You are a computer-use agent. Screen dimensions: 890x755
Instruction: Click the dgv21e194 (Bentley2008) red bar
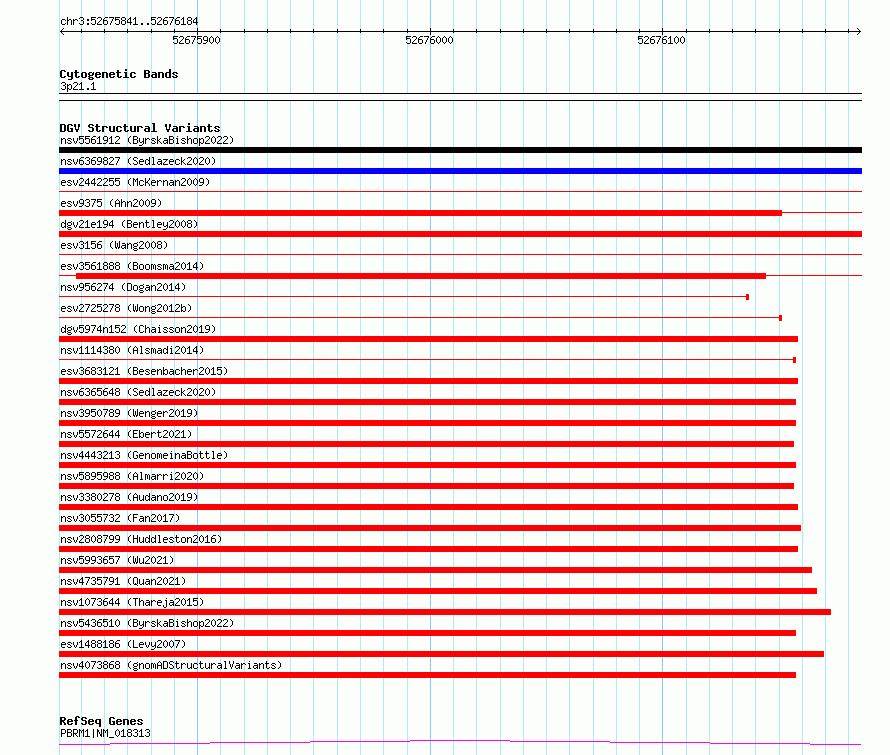(460, 234)
